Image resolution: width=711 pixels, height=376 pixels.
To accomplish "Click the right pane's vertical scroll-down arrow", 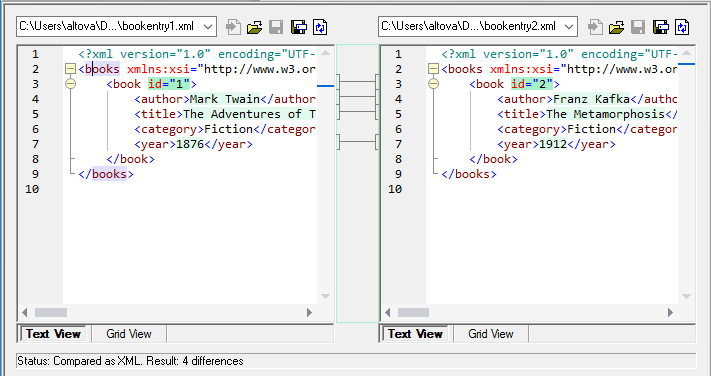I will [687, 296].
